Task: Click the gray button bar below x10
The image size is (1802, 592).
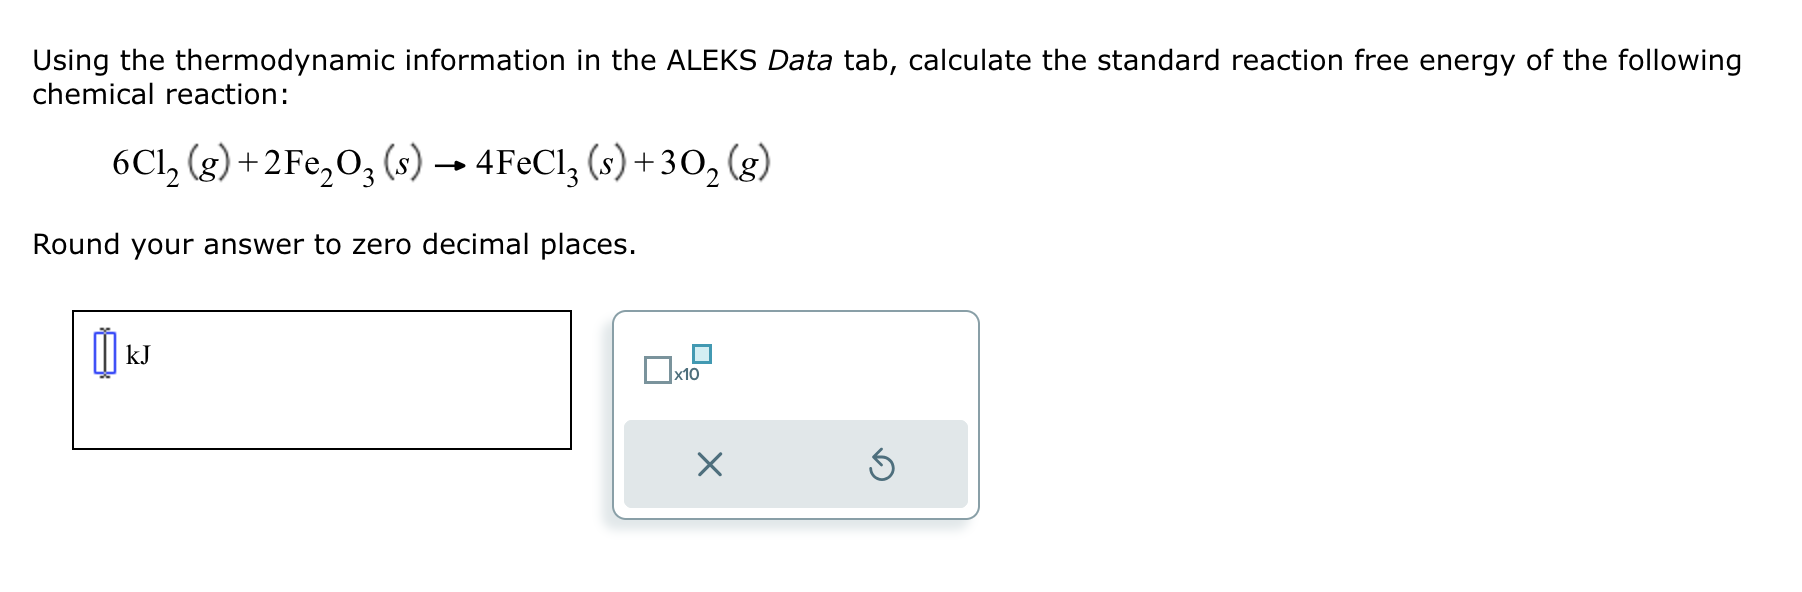Action: point(795,464)
